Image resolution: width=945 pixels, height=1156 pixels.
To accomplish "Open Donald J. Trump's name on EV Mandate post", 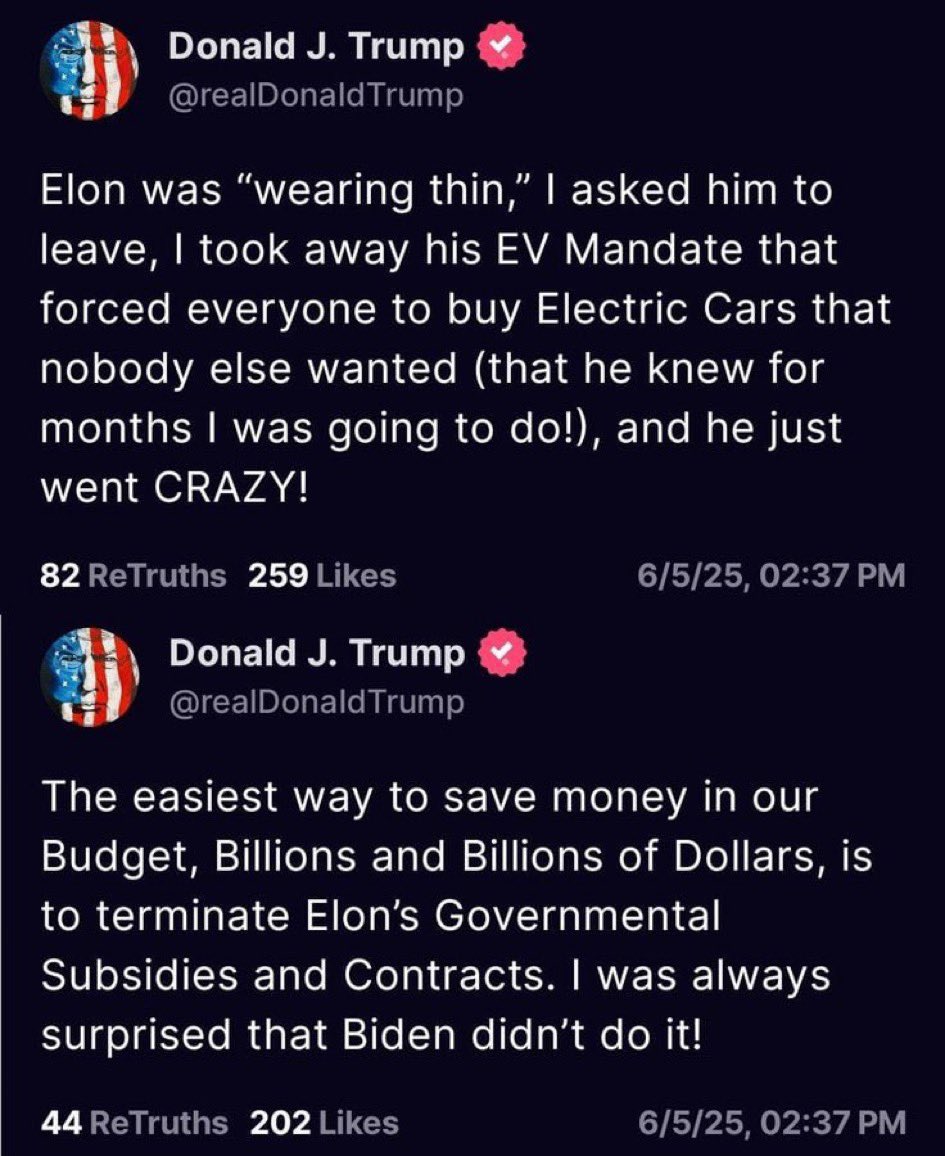I will [316, 46].
